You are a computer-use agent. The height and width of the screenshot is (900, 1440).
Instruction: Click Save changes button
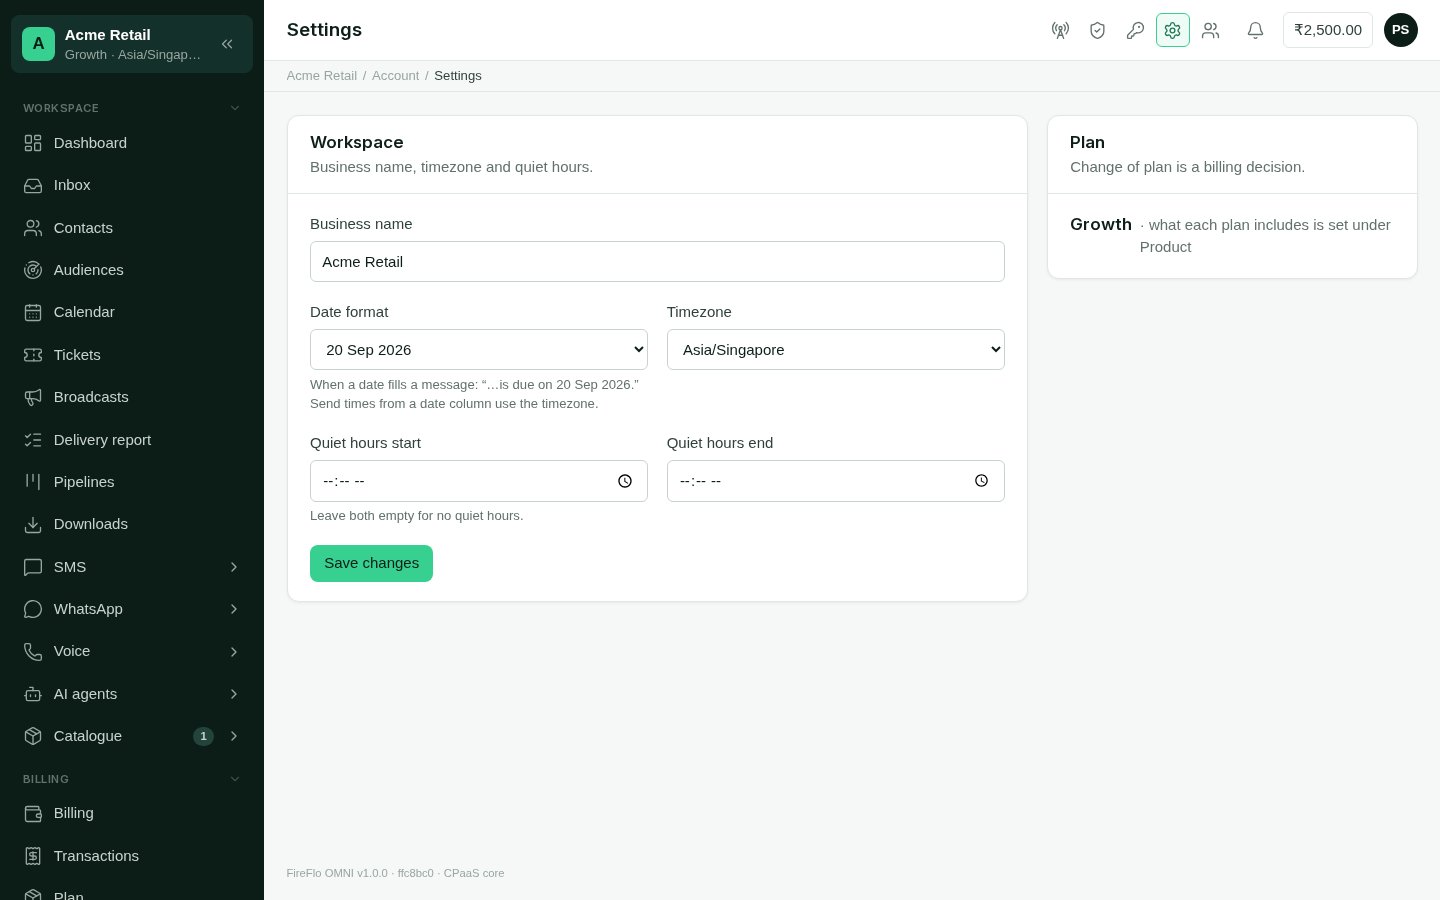(x=371, y=563)
